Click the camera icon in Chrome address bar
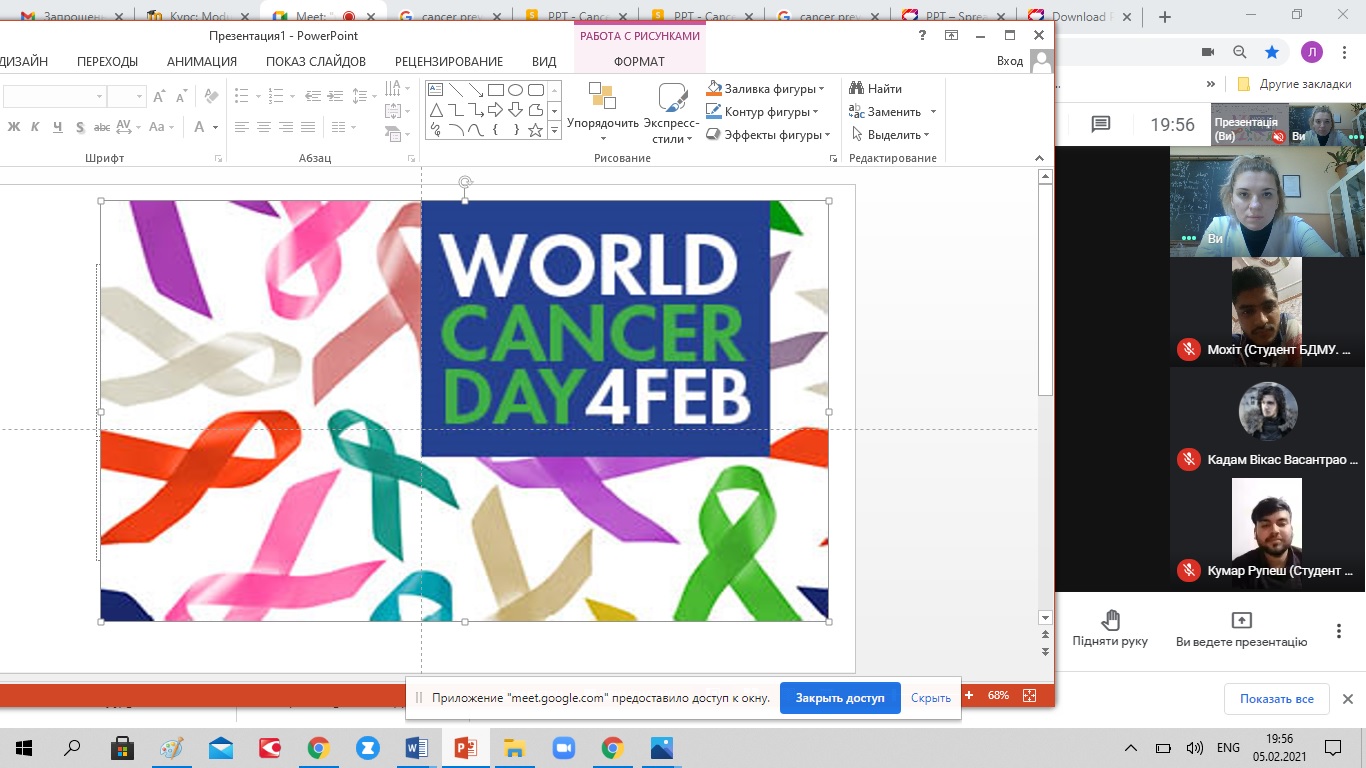 [1207, 53]
